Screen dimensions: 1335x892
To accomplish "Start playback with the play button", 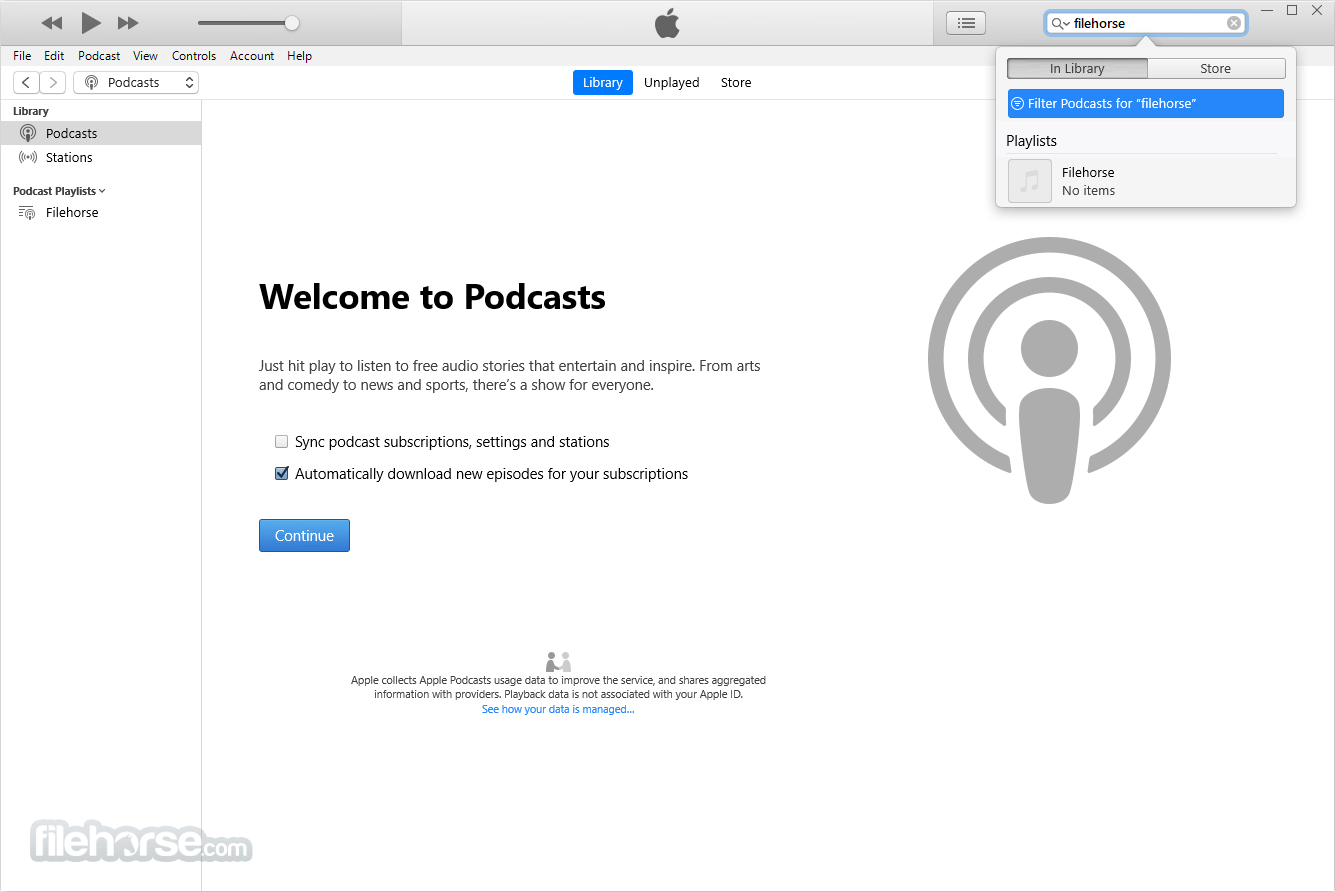I will pyautogui.click(x=91, y=22).
